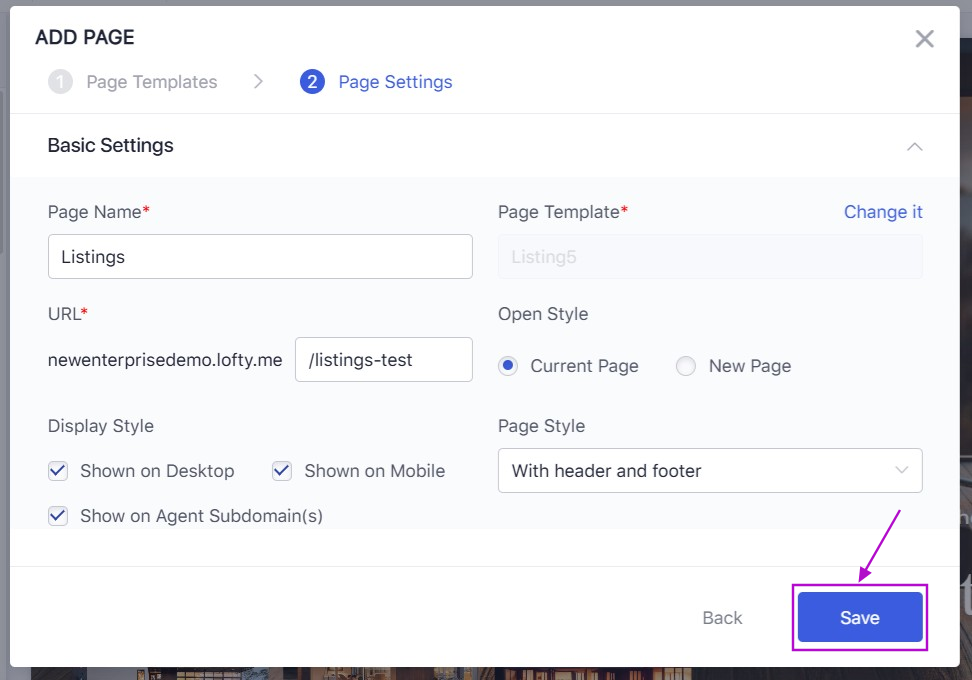Click the step 2 number circle
Image resolution: width=972 pixels, height=680 pixels.
312,82
